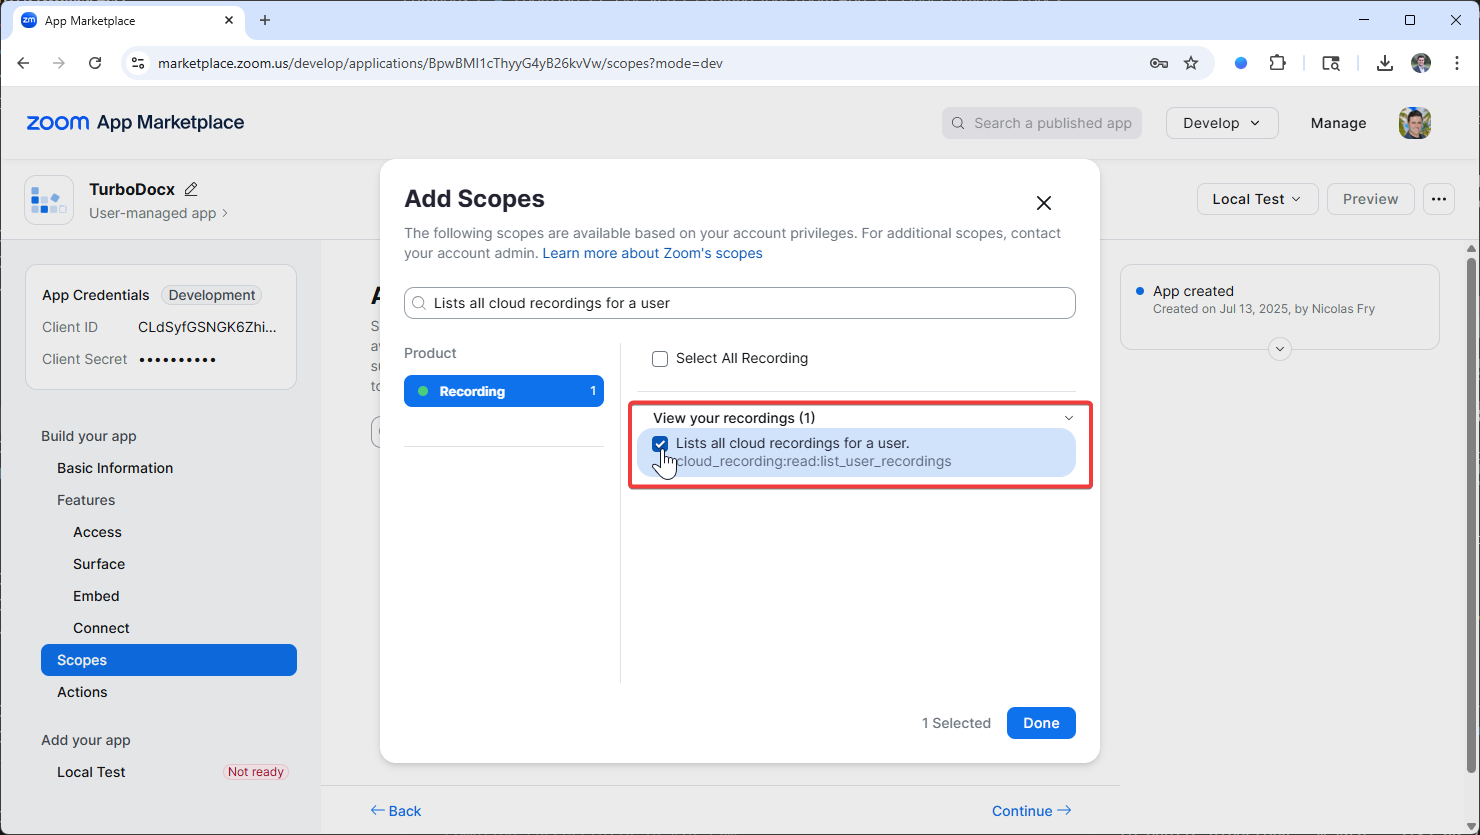This screenshot has height=835, width=1480.
Task: Click the Done button
Action: pyautogui.click(x=1041, y=723)
